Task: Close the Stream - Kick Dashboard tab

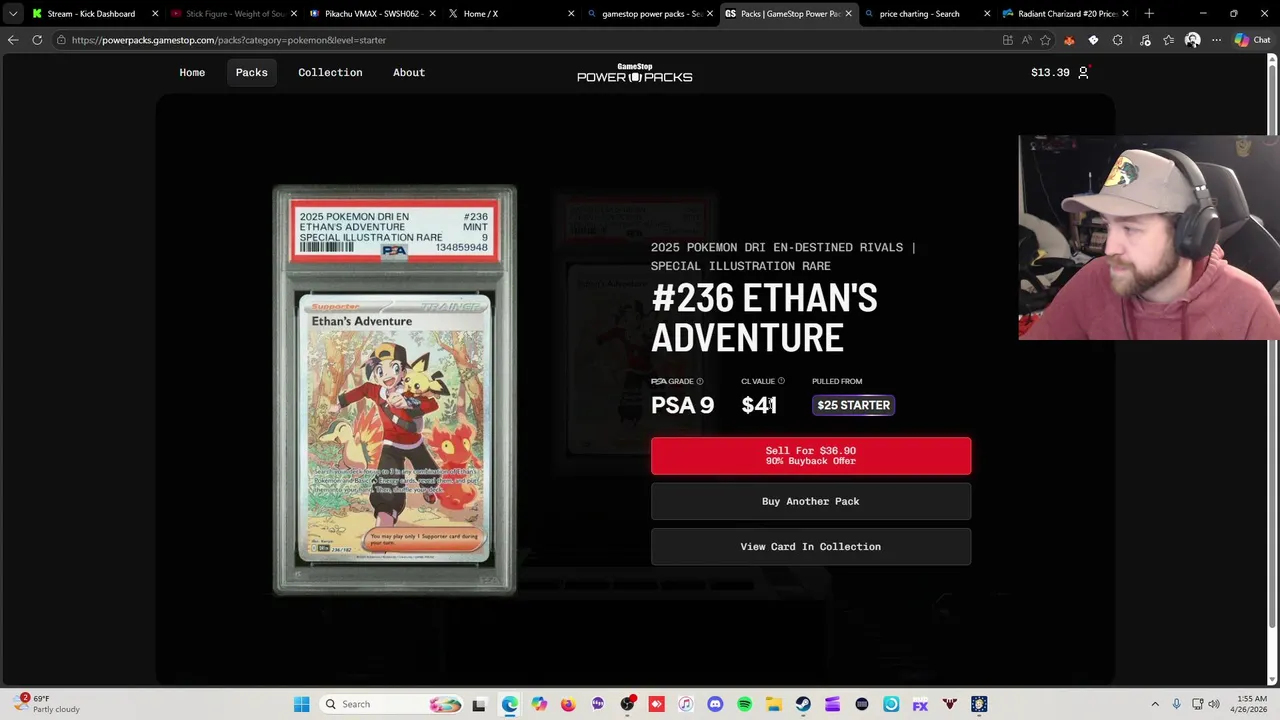Action: [155, 14]
